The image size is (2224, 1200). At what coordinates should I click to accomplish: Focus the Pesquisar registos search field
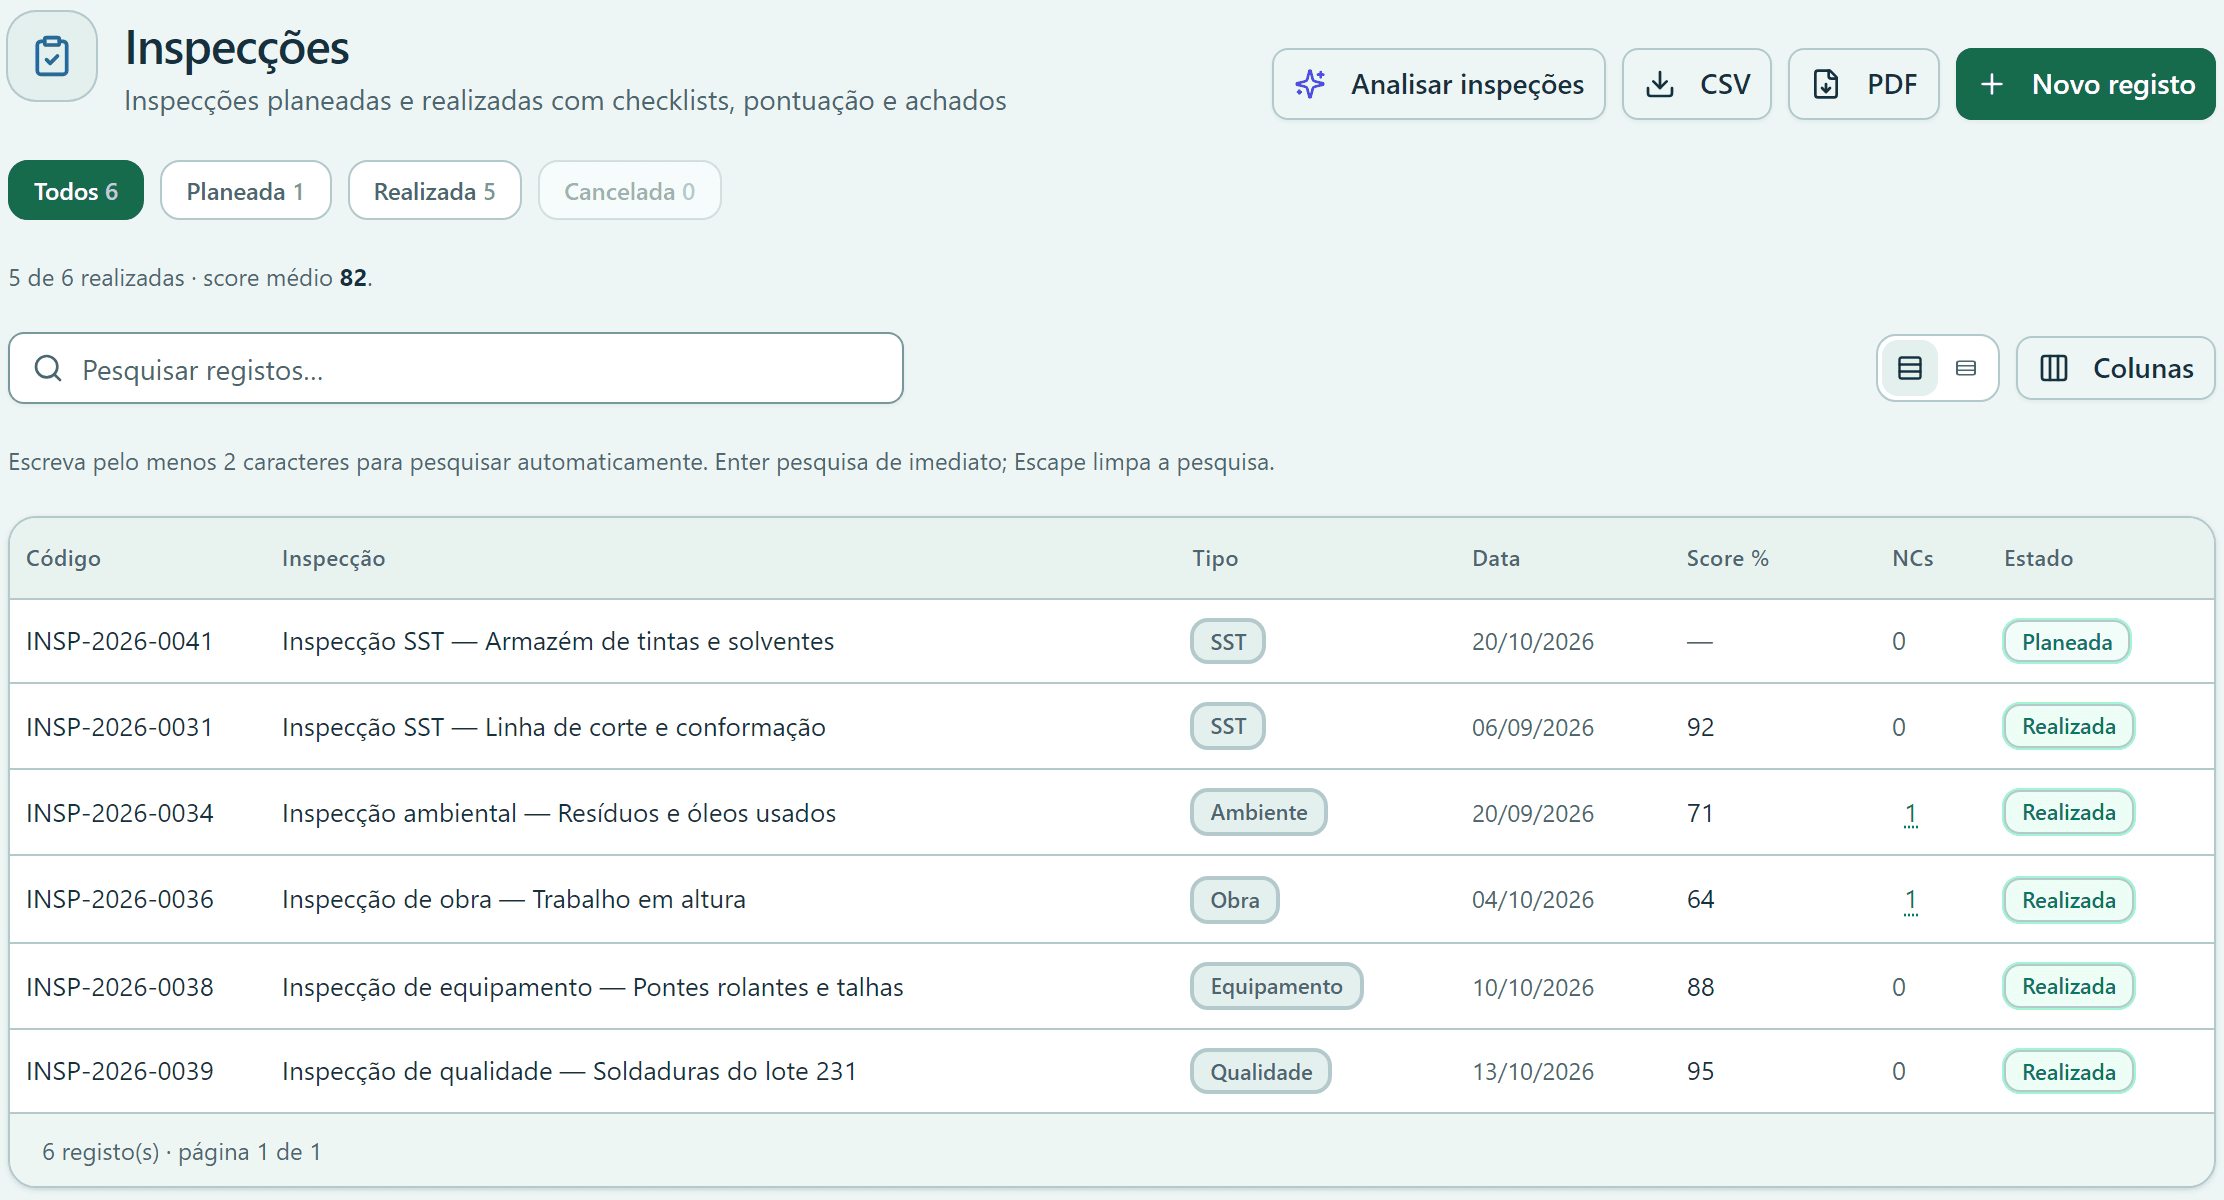(x=456, y=368)
